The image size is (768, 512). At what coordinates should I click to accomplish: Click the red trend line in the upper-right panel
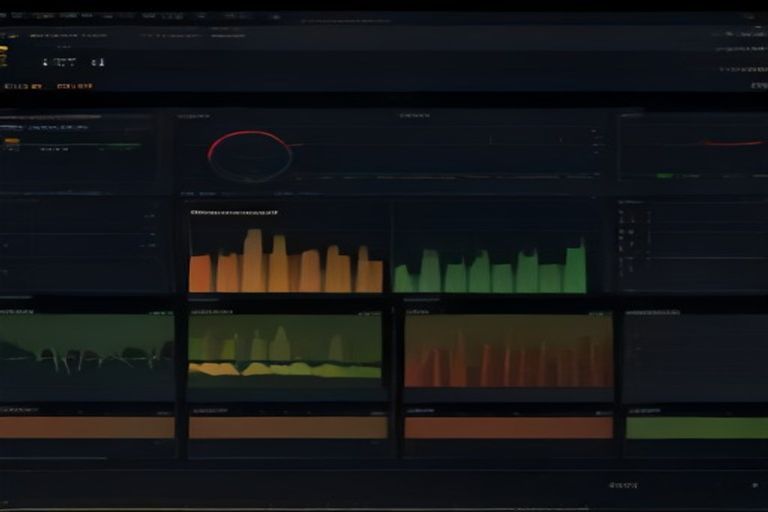point(733,143)
